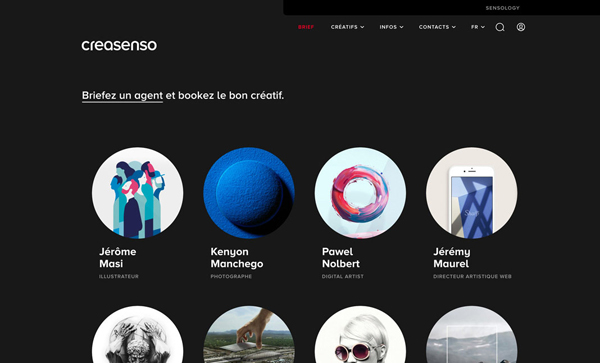Viewport: 600px width, 363px height.
Task: Click the Pawel Nolbert name link
Action: (x=341, y=257)
